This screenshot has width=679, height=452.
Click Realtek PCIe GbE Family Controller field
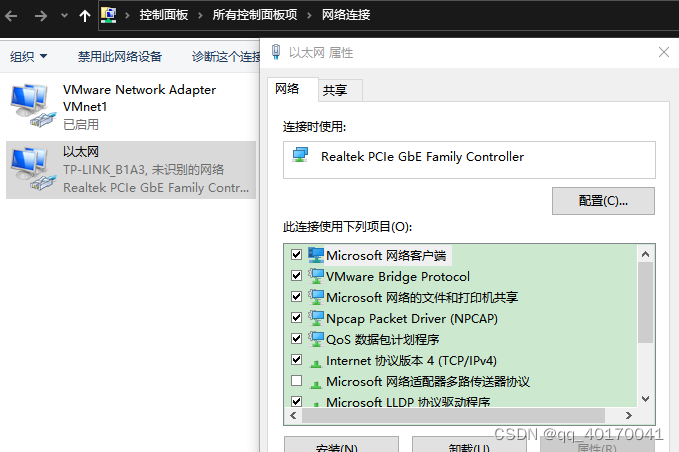click(x=469, y=160)
